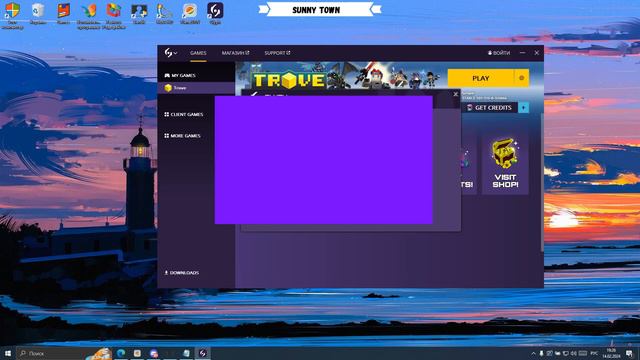This screenshot has height=360, width=640.
Task: Click the download arrow icon beside DOWNLOADS
Action: click(x=166, y=272)
